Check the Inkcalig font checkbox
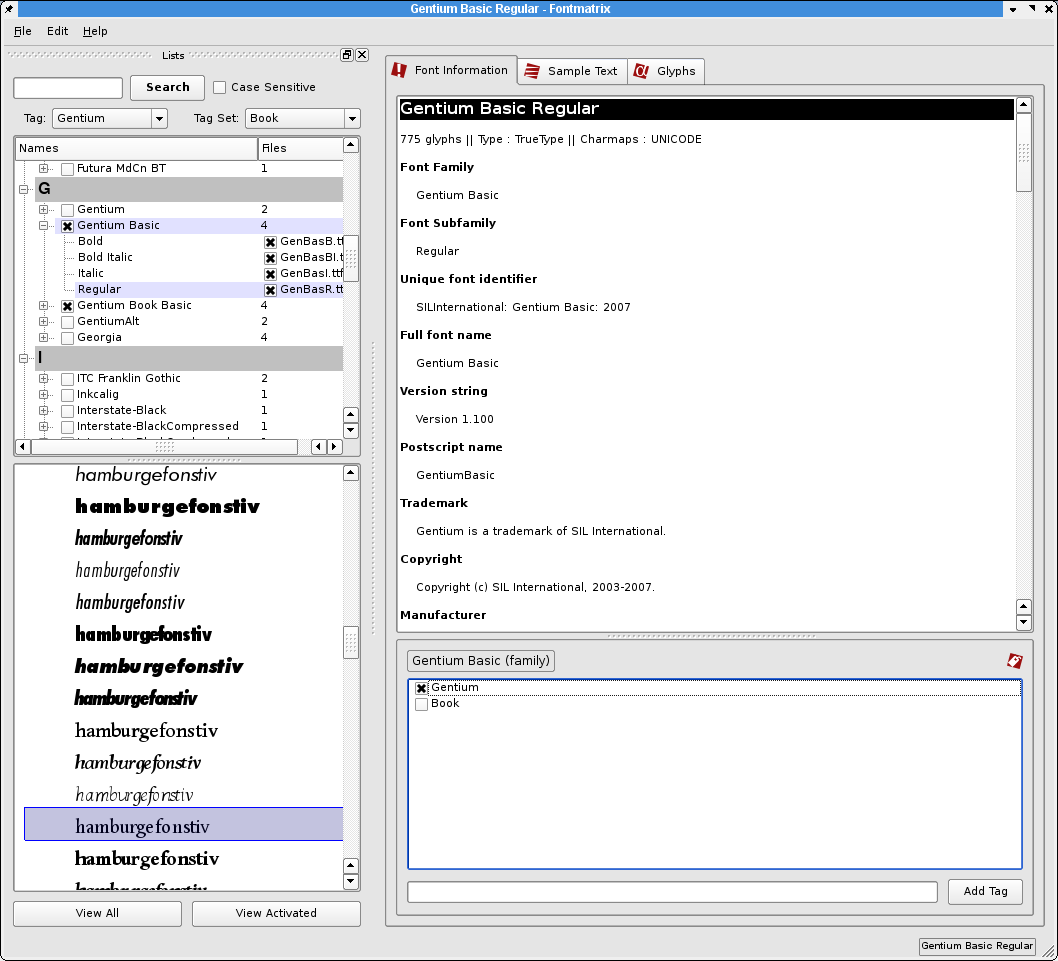 pyautogui.click(x=67, y=395)
